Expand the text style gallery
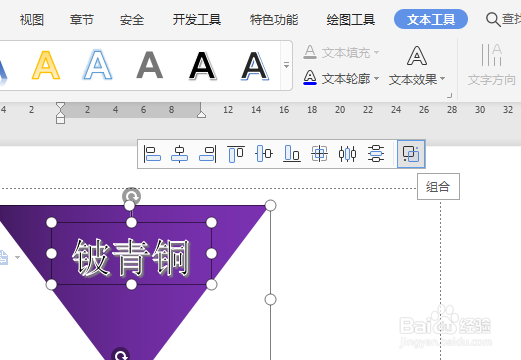The width and height of the screenshot is (521, 360). 286,65
